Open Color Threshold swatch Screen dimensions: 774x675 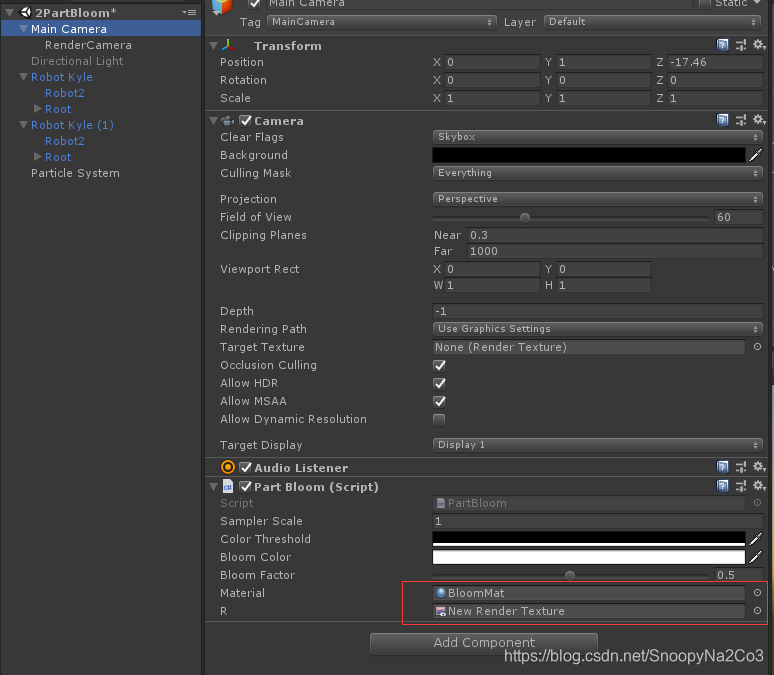click(x=588, y=539)
